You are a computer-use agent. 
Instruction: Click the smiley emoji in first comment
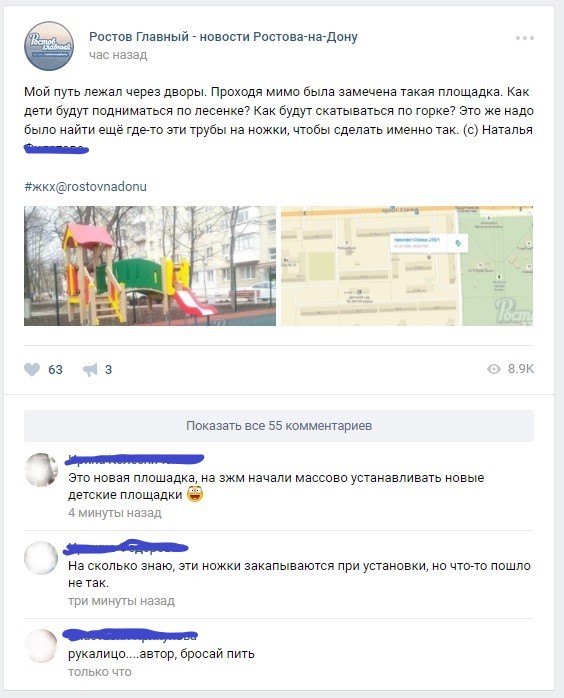click(195, 494)
